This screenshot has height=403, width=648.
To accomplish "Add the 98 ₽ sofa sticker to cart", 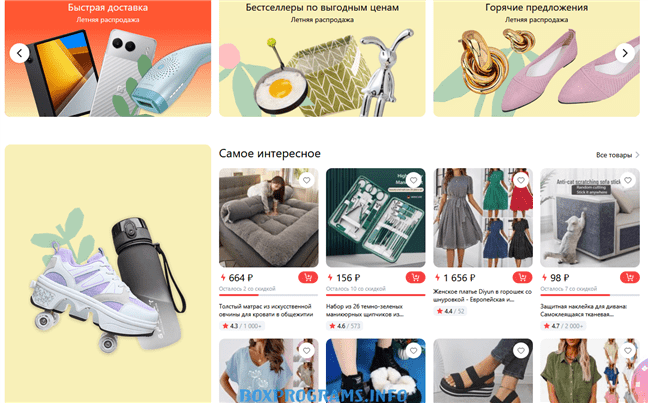I will point(629,277).
